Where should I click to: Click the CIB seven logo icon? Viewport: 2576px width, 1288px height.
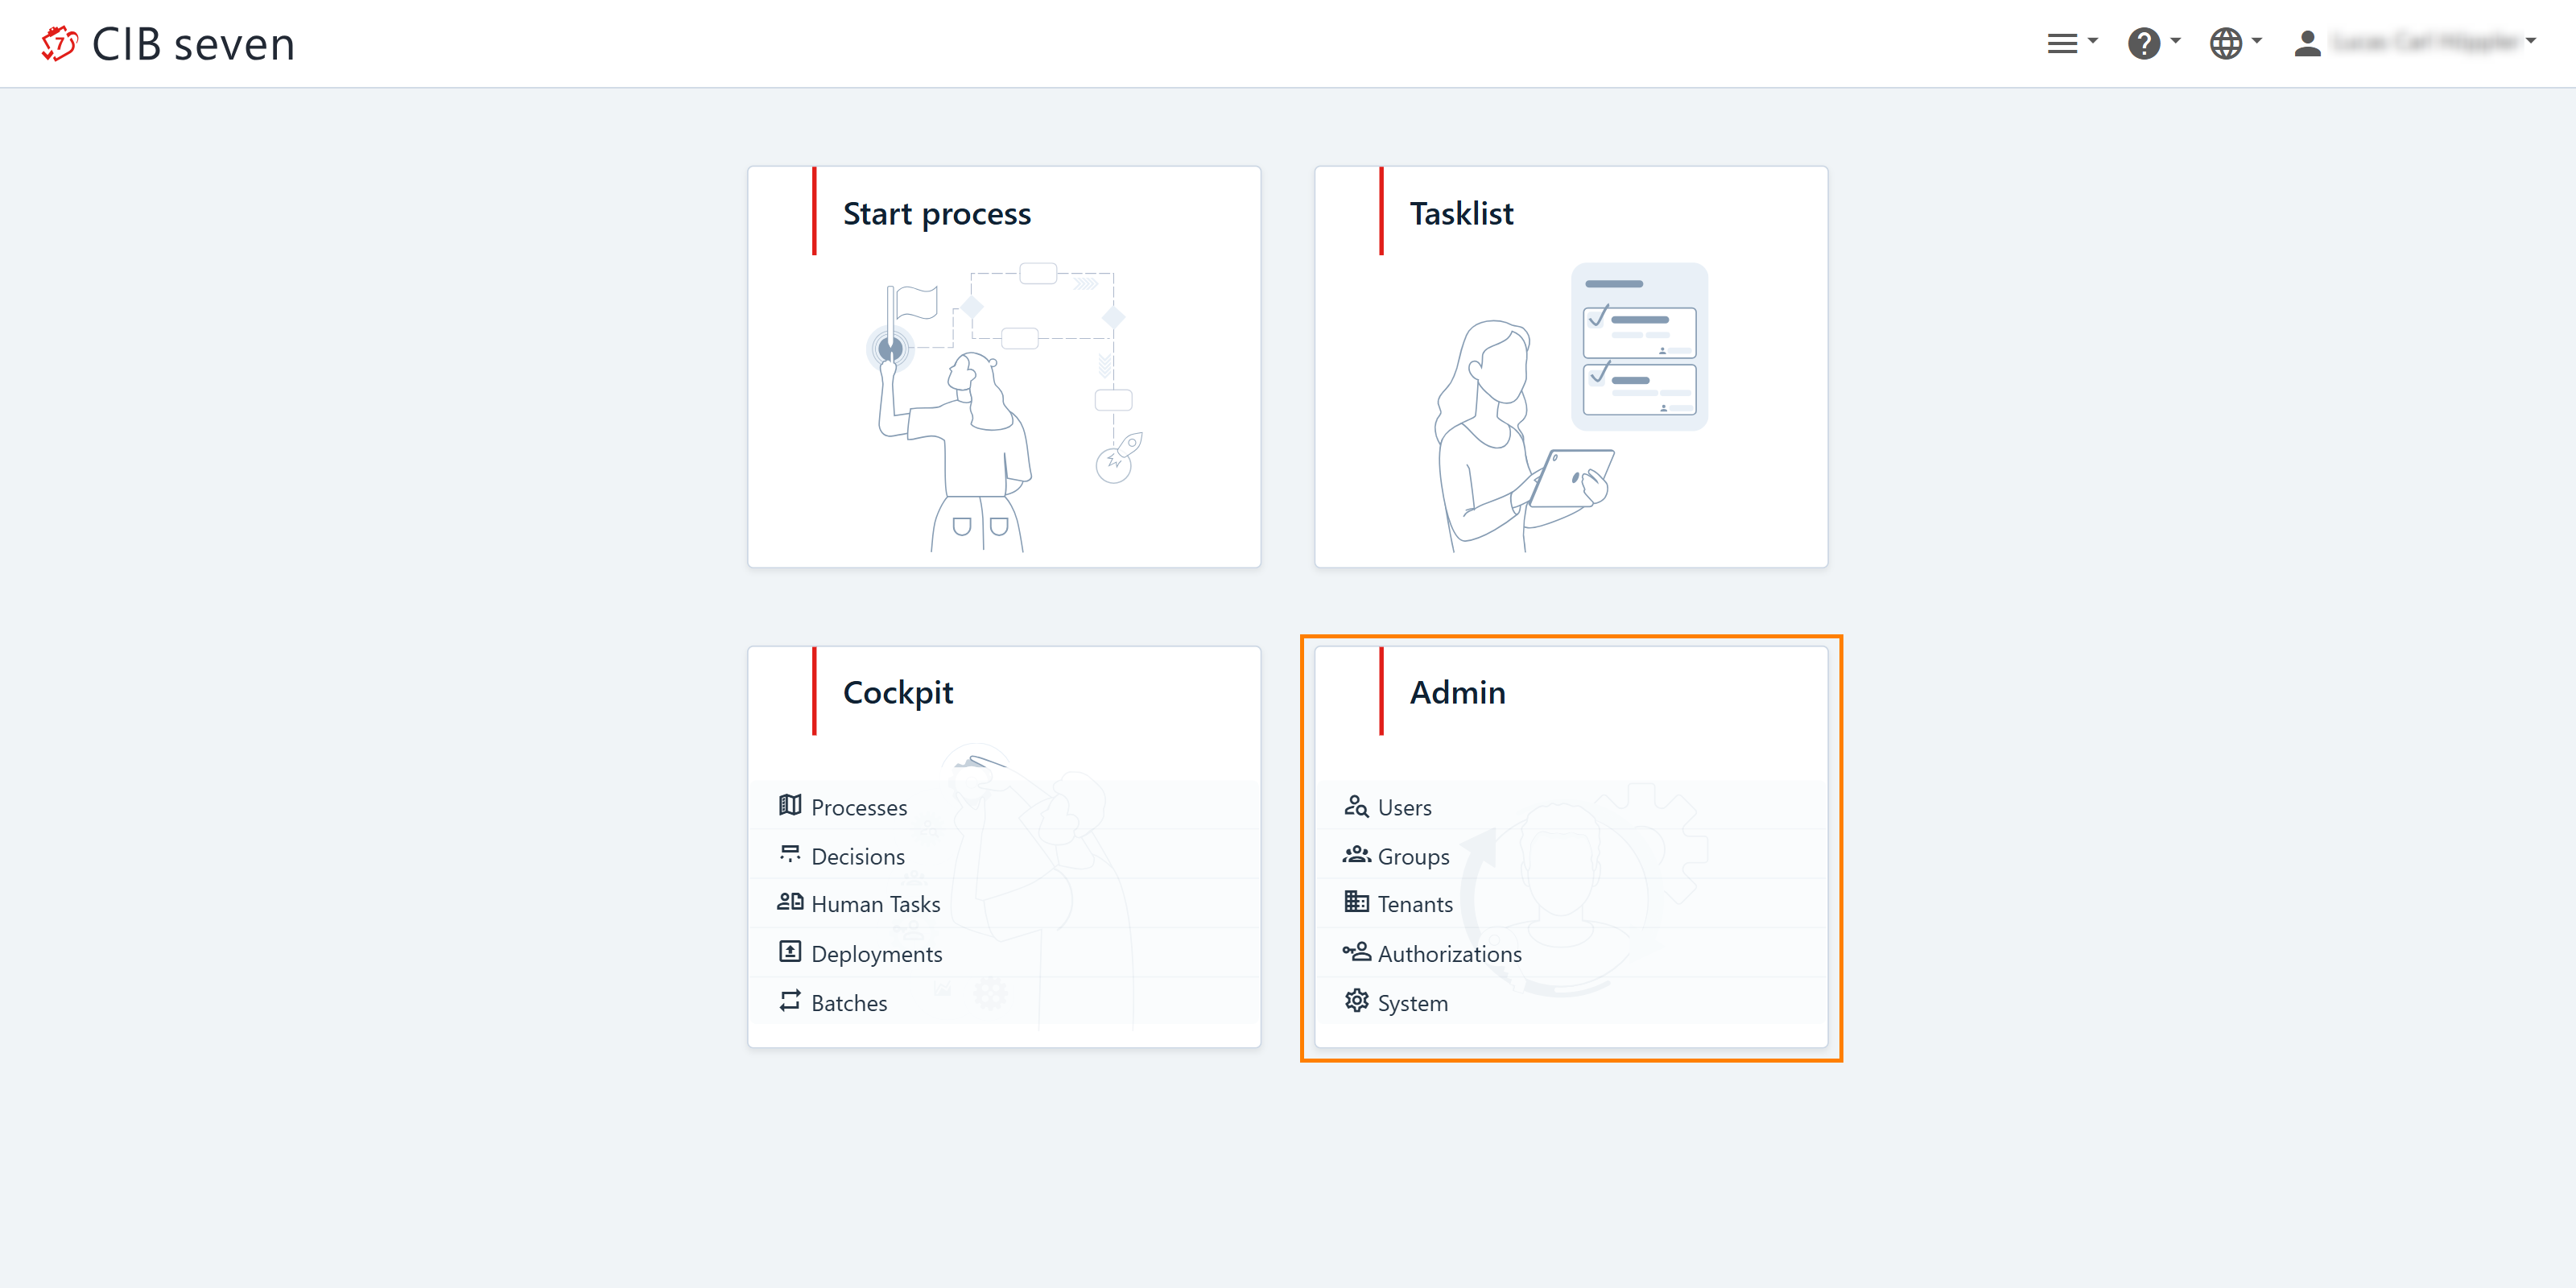pyautogui.click(x=59, y=43)
